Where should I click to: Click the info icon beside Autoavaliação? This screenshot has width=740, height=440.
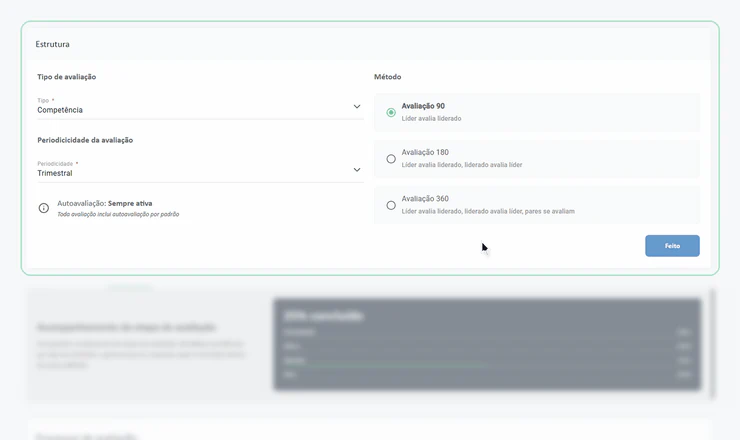point(43,208)
